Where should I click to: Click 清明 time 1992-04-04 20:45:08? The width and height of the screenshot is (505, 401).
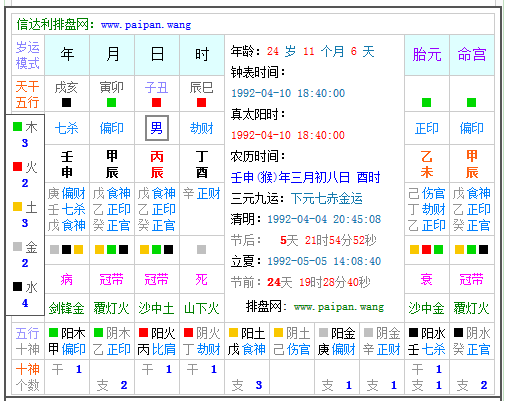[x=324, y=219]
